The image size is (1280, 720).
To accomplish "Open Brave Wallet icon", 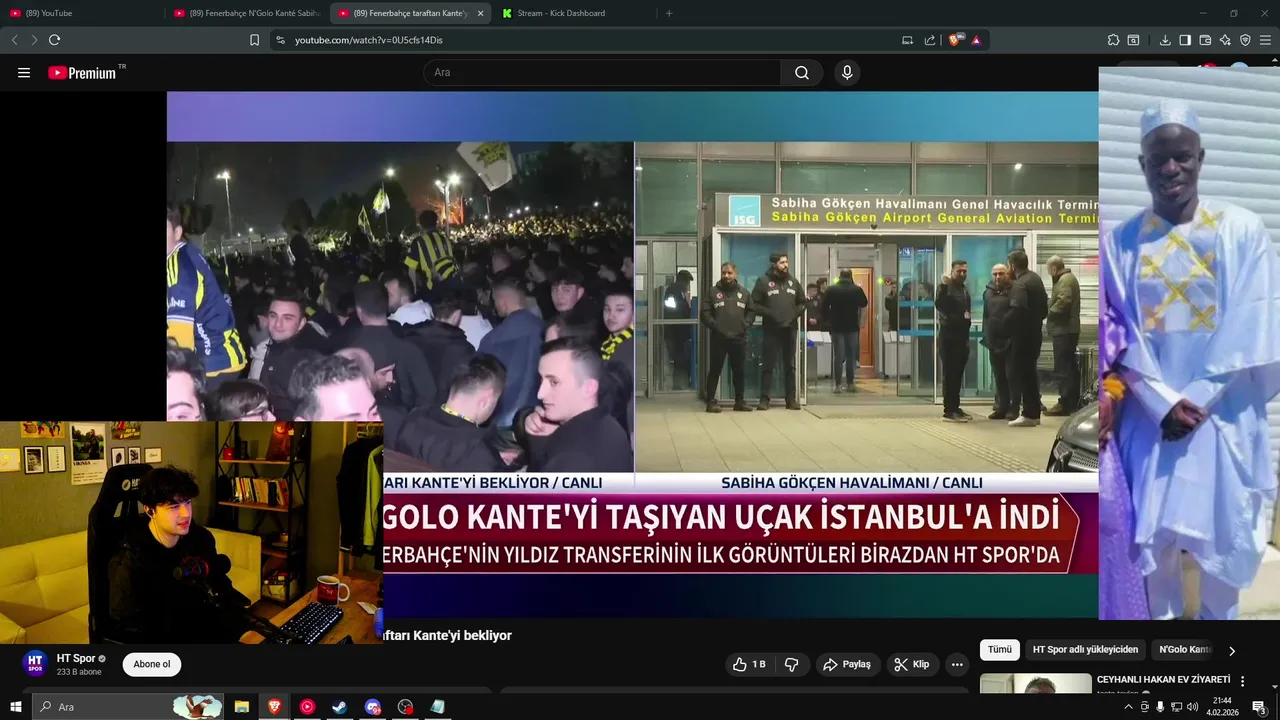I will point(1205,40).
